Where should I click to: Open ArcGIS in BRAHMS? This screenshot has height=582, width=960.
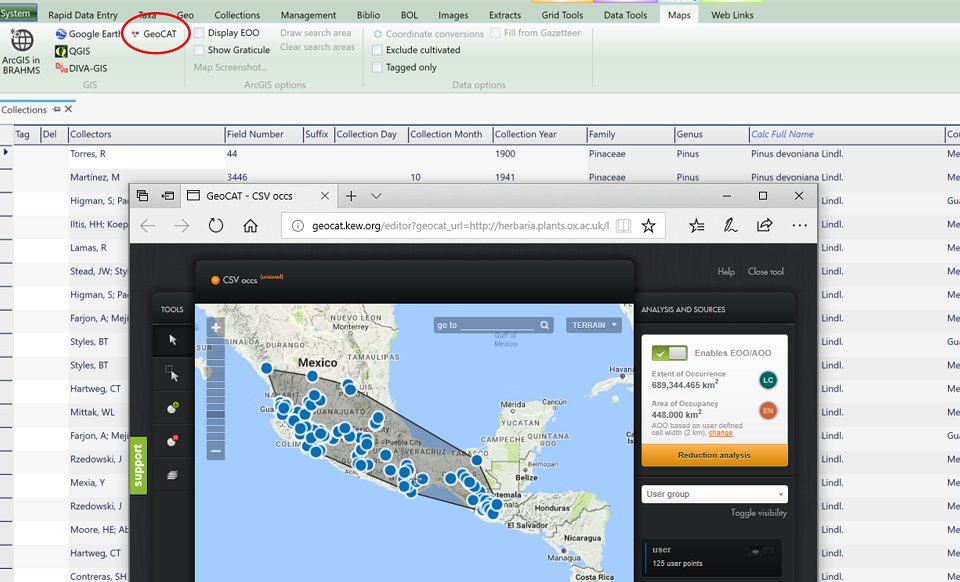[22, 51]
